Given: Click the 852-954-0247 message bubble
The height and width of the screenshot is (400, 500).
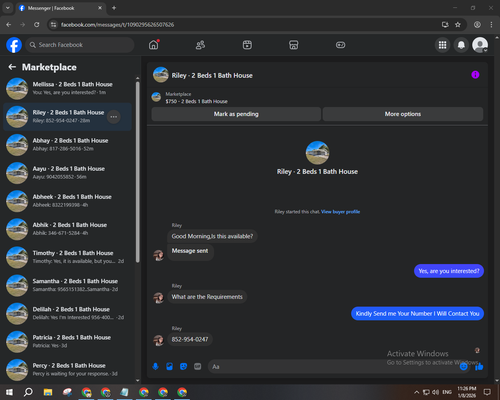Looking at the screenshot, I should pos(190,339).
